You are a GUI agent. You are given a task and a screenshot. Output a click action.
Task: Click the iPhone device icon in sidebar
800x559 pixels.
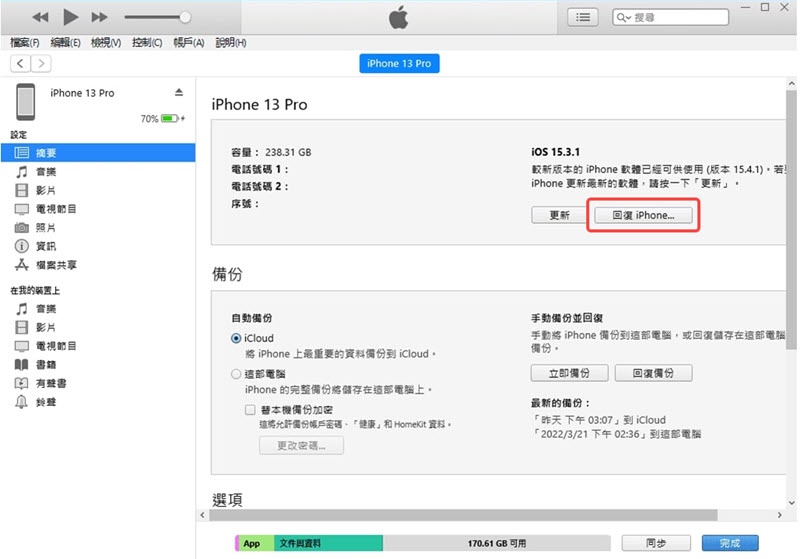coord(26,102)
